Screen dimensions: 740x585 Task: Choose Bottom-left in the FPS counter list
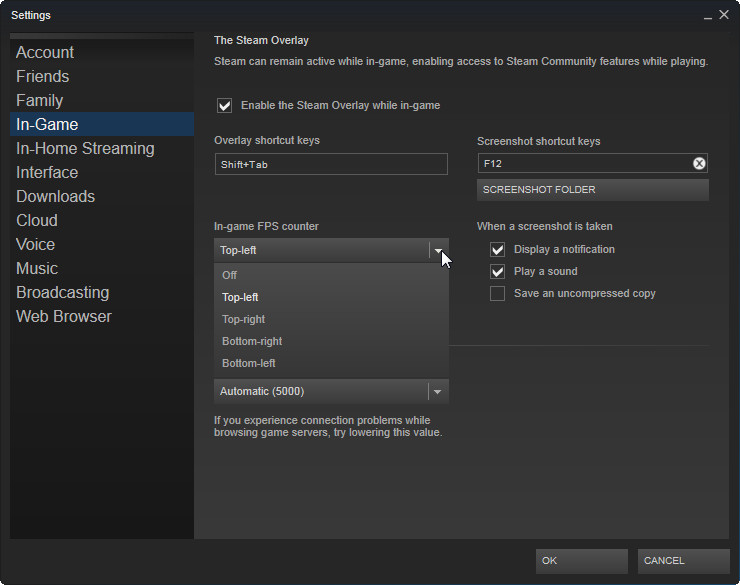point(331,363)
